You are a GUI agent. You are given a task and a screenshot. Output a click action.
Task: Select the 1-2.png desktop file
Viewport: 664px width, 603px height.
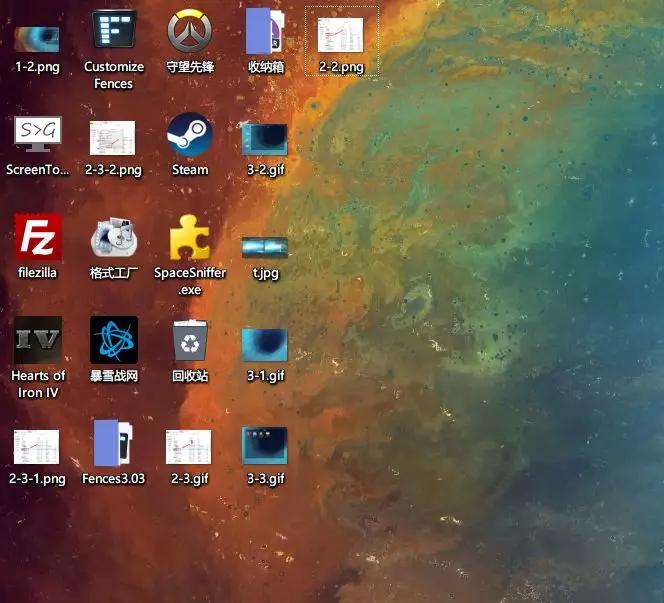tap(37, 39)
